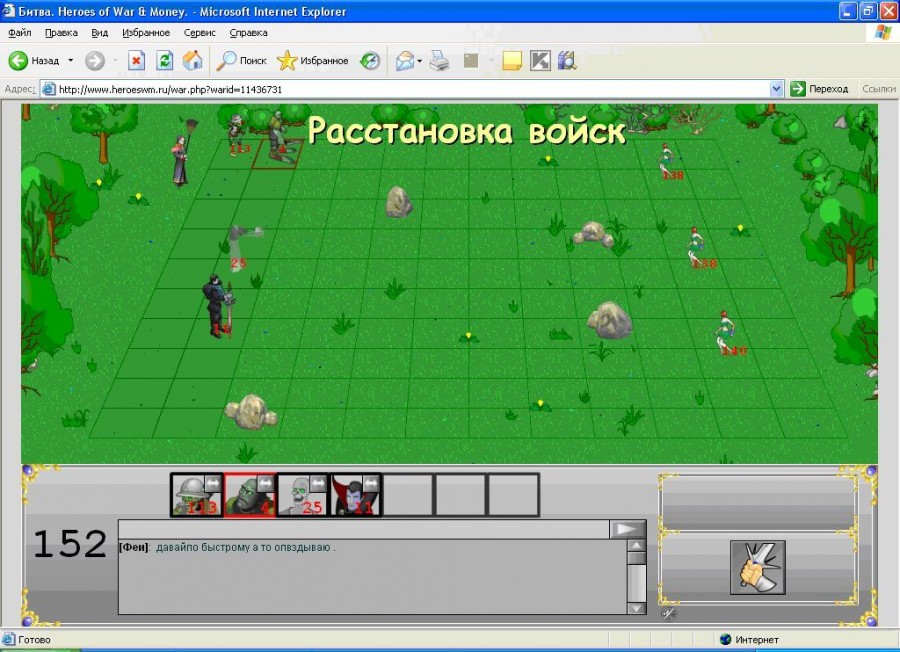Select the helmeted skeleton portrait numbered 113
The image size is (900, 652).
(196, 495)
